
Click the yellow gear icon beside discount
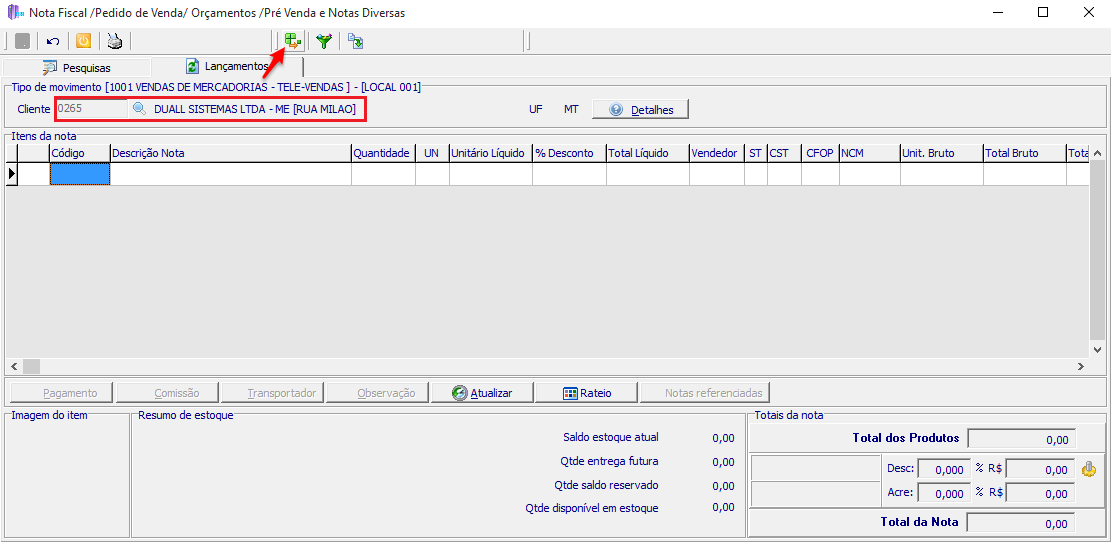click(1089, 469)
